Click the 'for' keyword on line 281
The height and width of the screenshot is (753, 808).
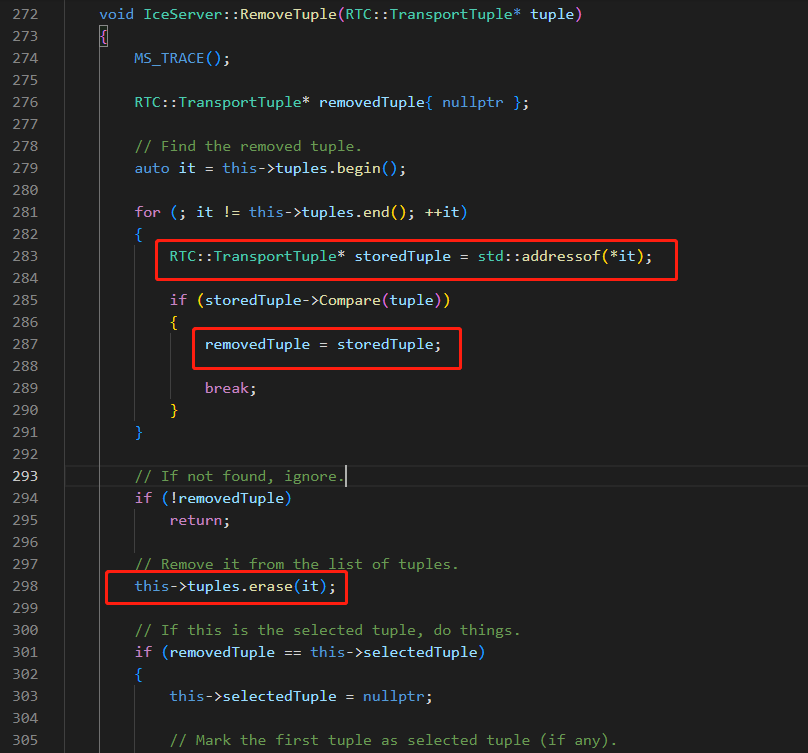coord(147,212)
